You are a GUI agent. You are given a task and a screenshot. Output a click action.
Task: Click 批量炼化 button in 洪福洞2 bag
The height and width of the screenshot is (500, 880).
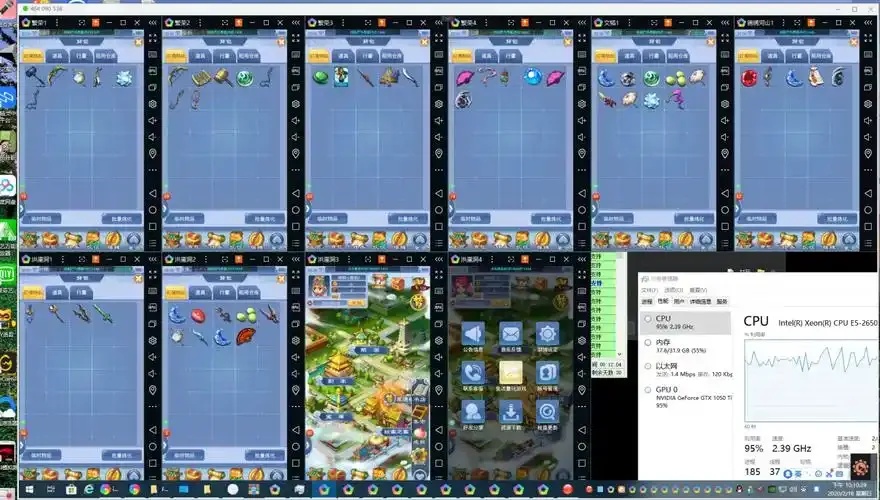click(264, 455)
